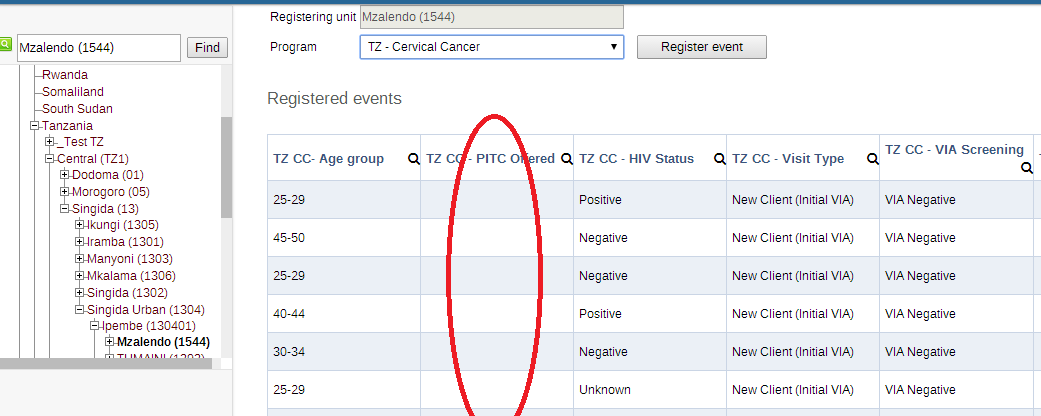Select Rwanda in the org unit tree
Screen dimensions: 1041x416
[65, 75]
